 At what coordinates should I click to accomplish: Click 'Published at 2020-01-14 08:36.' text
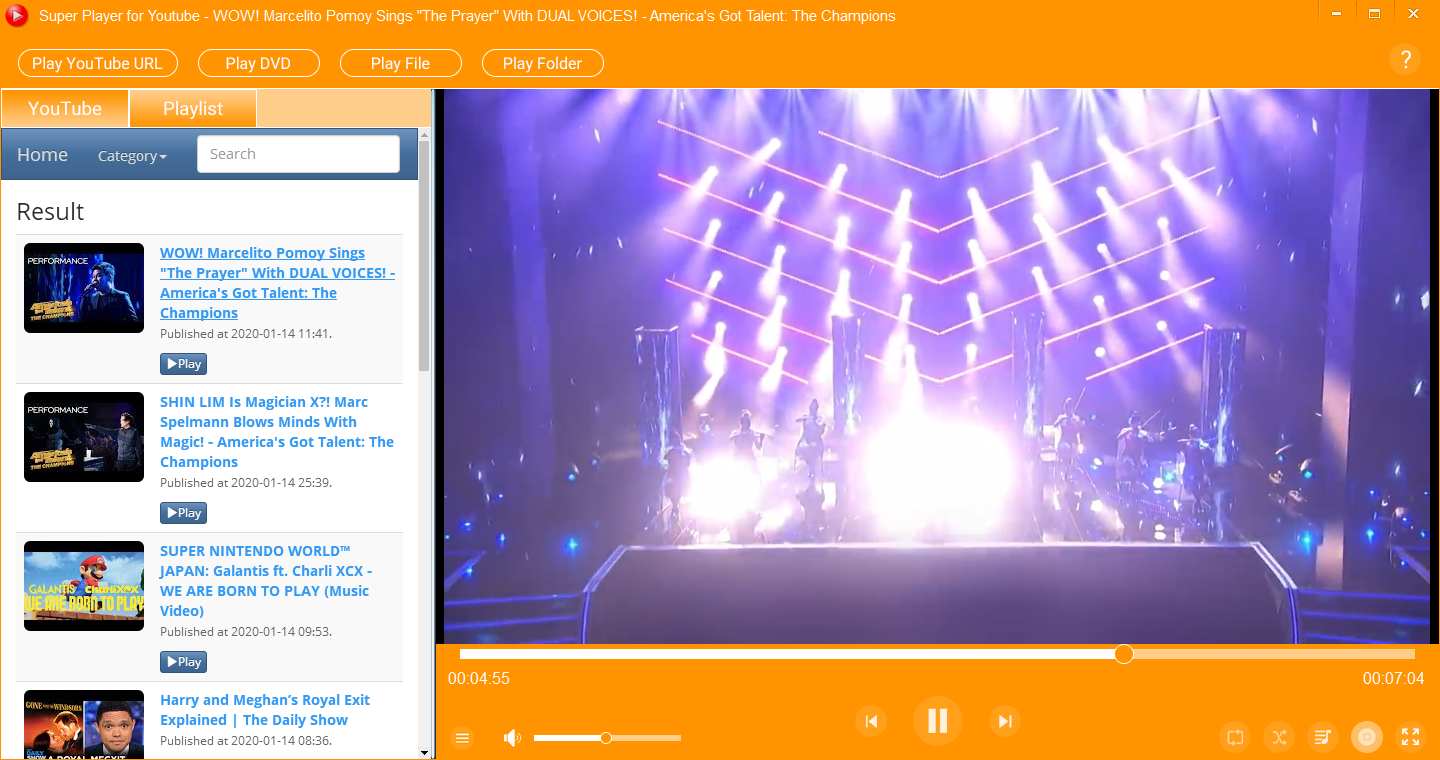click(246, 740)
